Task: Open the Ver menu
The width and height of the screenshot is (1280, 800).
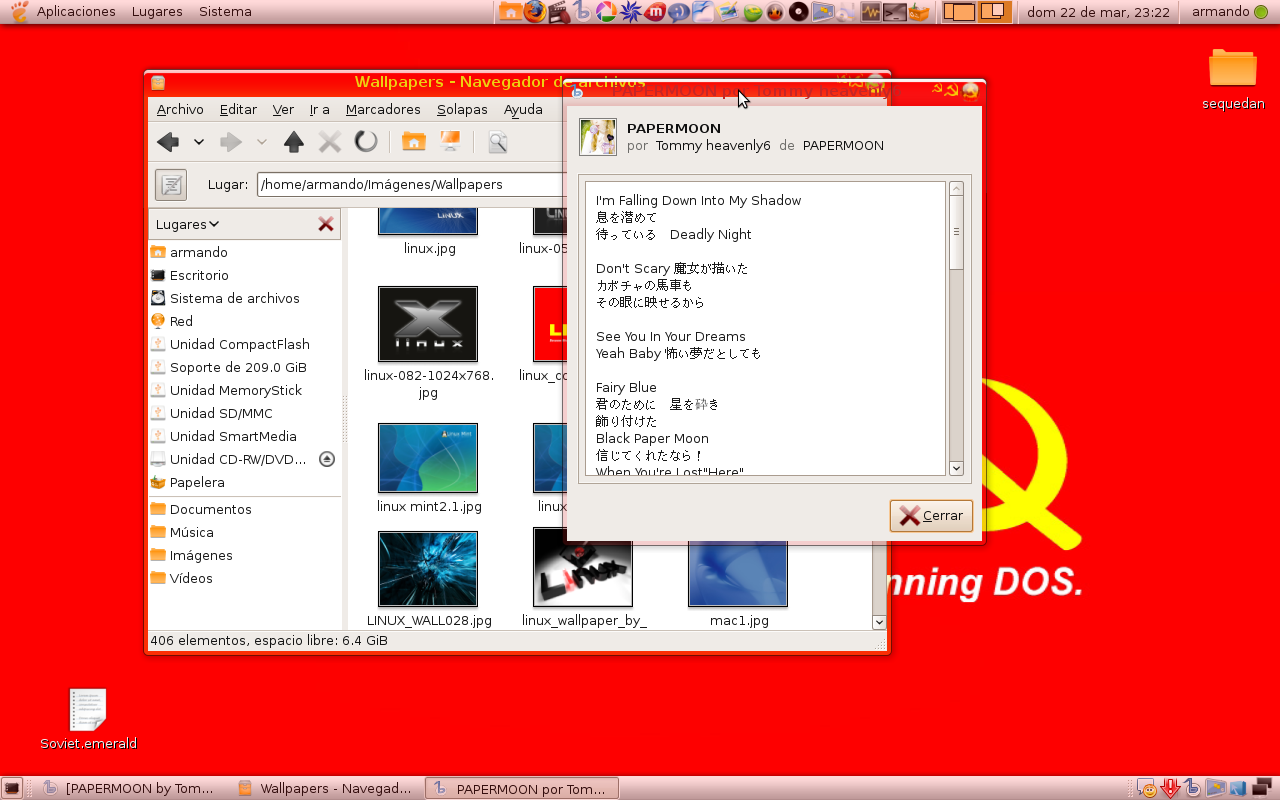Action: point(283,109)
